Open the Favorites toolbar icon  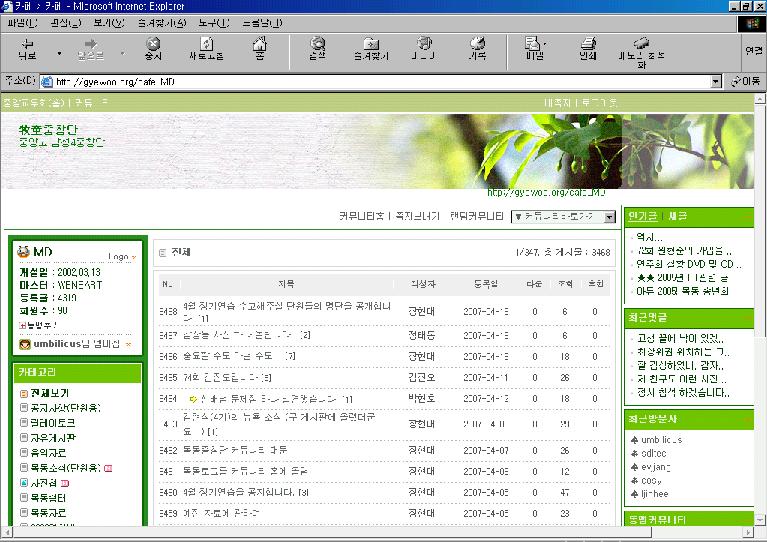371,49
